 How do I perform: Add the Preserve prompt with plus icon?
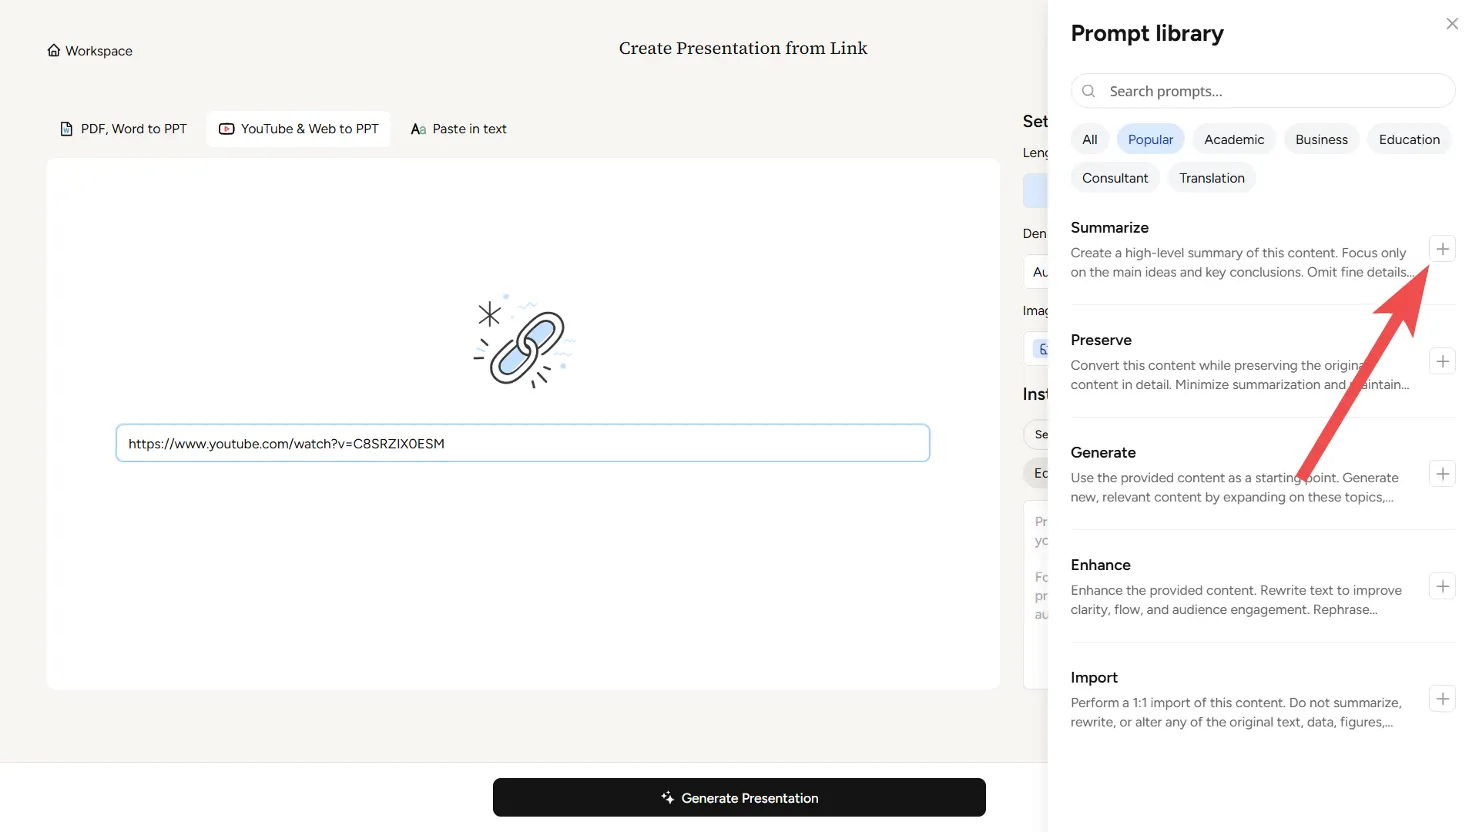click(x=1442, y=361)
